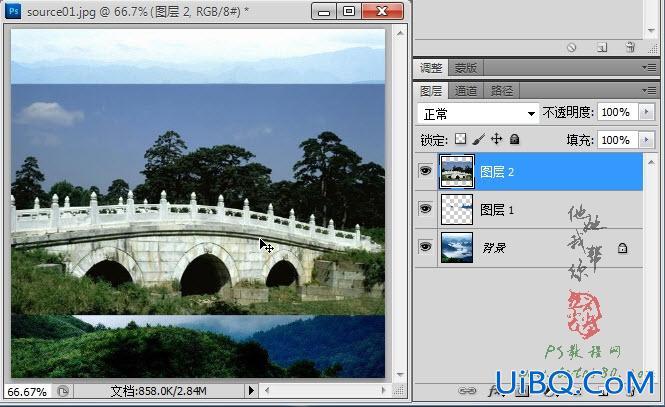Switch to the 通道 tab

click(466, 91)
